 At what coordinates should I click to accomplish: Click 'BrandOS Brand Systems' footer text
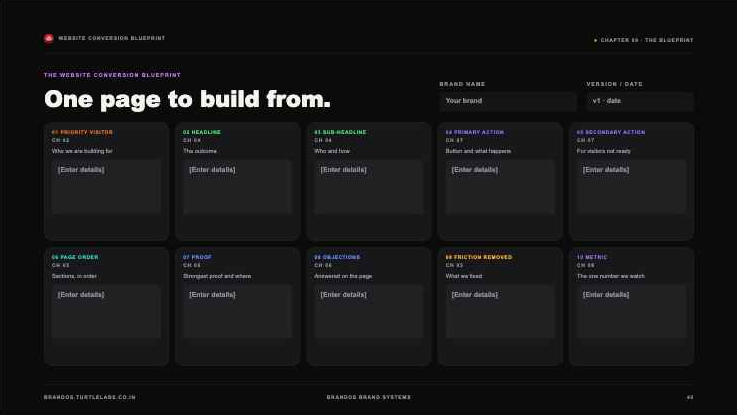coord(368,398)
